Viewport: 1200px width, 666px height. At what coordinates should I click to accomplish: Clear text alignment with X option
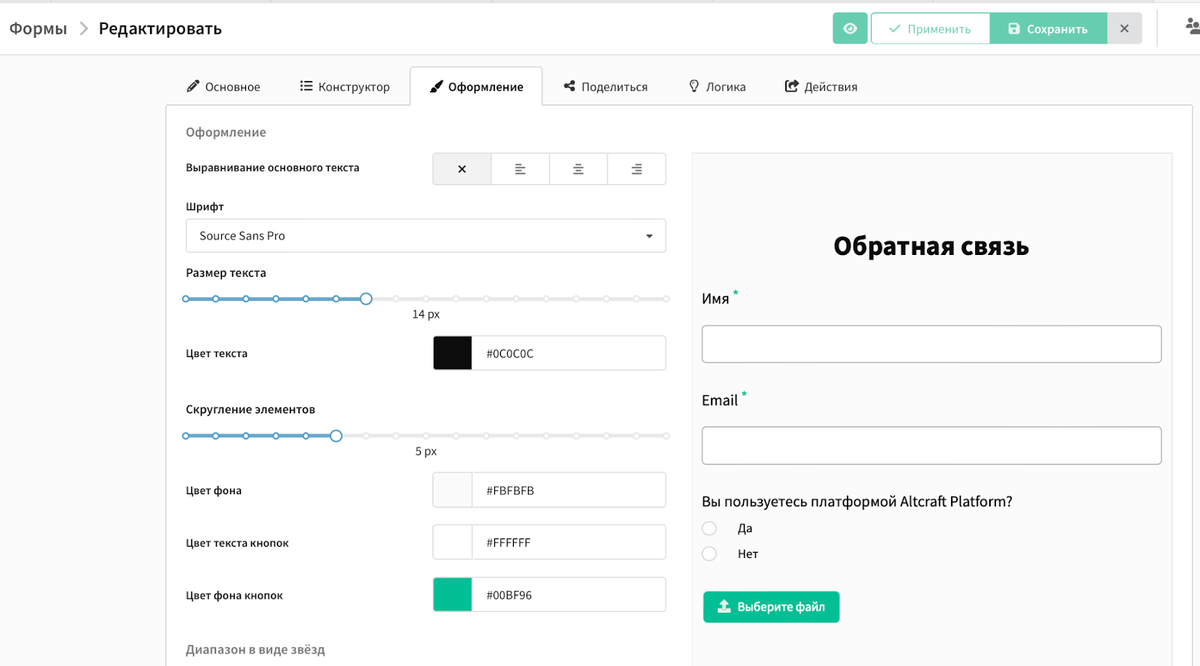(x=462, y=169)
